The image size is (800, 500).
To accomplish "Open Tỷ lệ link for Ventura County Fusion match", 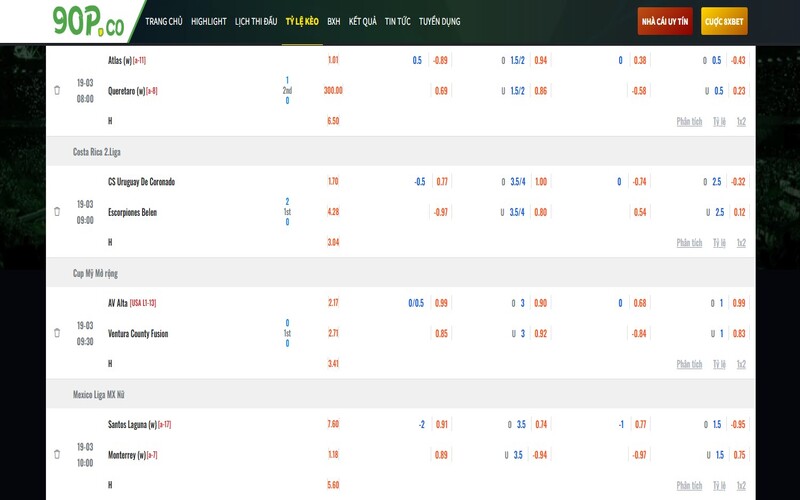I will [x=719, y=364].
